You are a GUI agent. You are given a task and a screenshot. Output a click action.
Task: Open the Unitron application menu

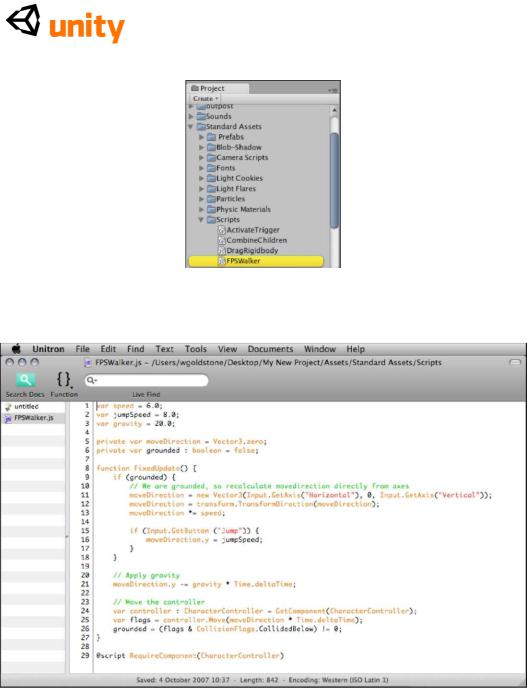(x=48, y=349)
